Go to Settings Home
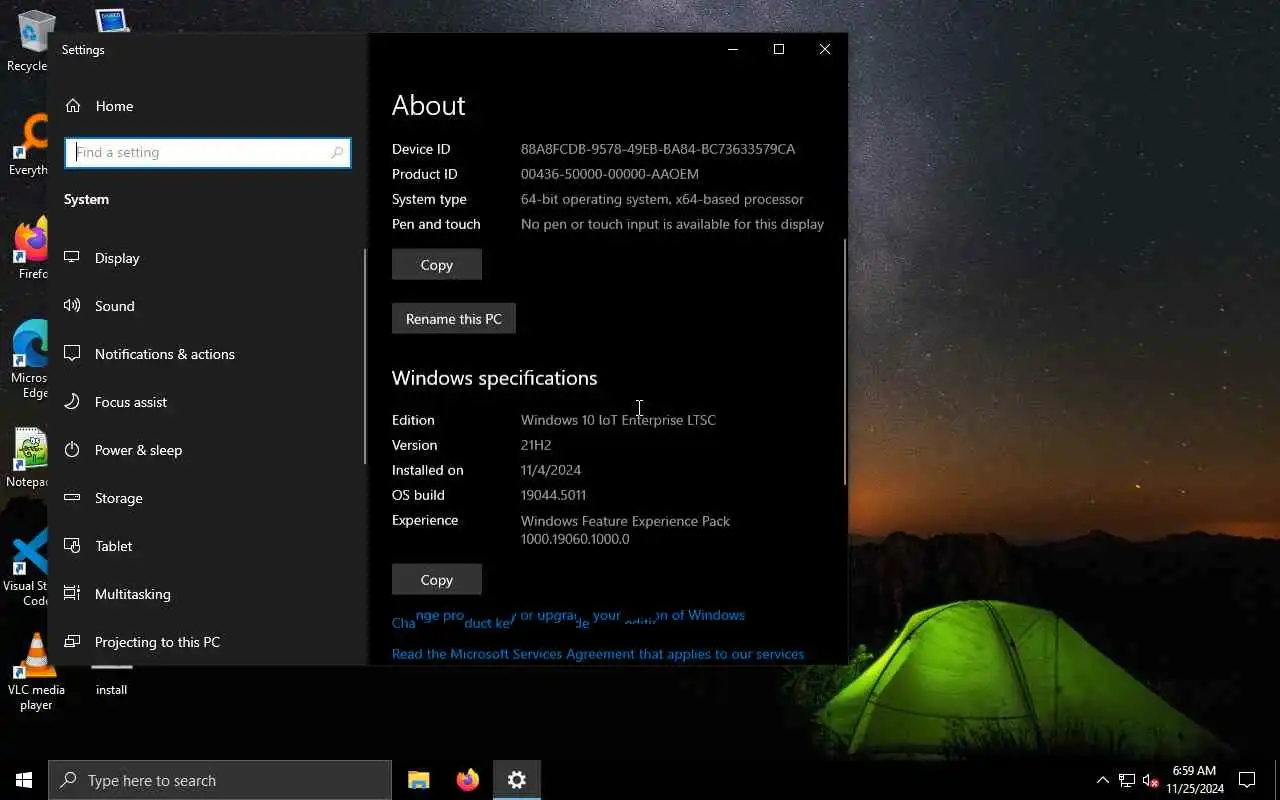 click(99, 106)
